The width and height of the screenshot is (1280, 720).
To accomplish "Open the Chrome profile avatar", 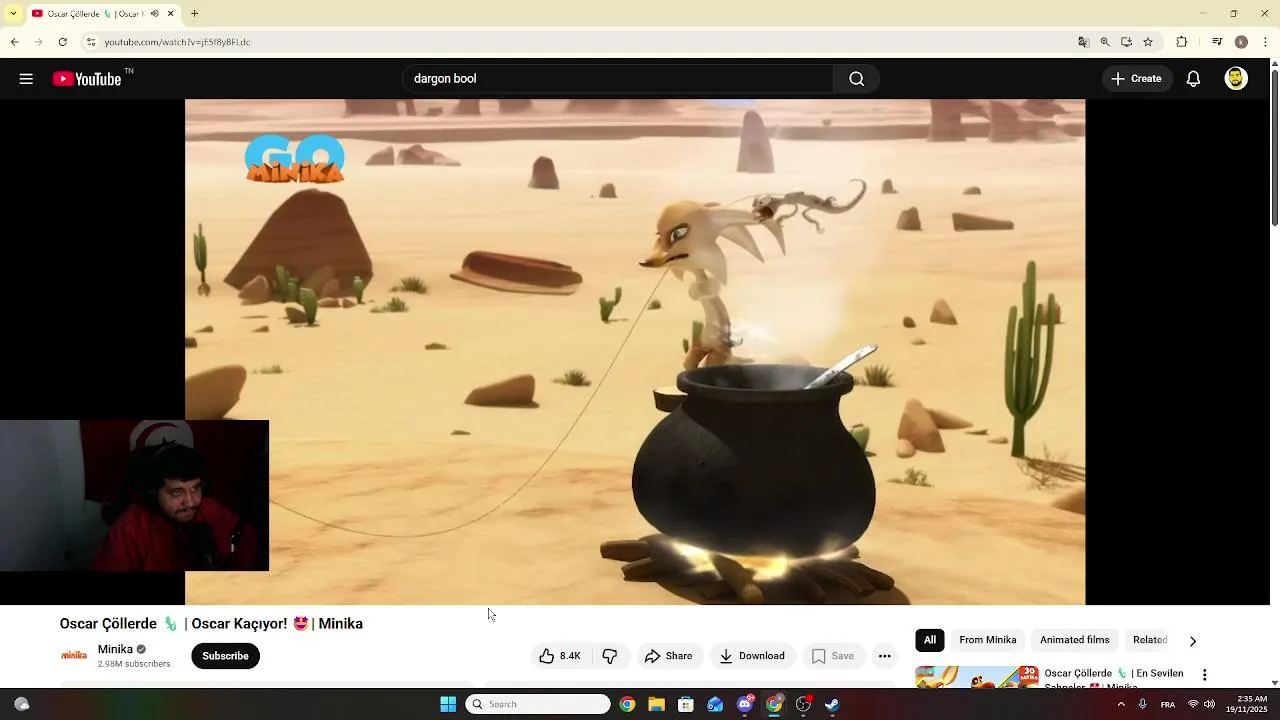I will click(1241, 42).
